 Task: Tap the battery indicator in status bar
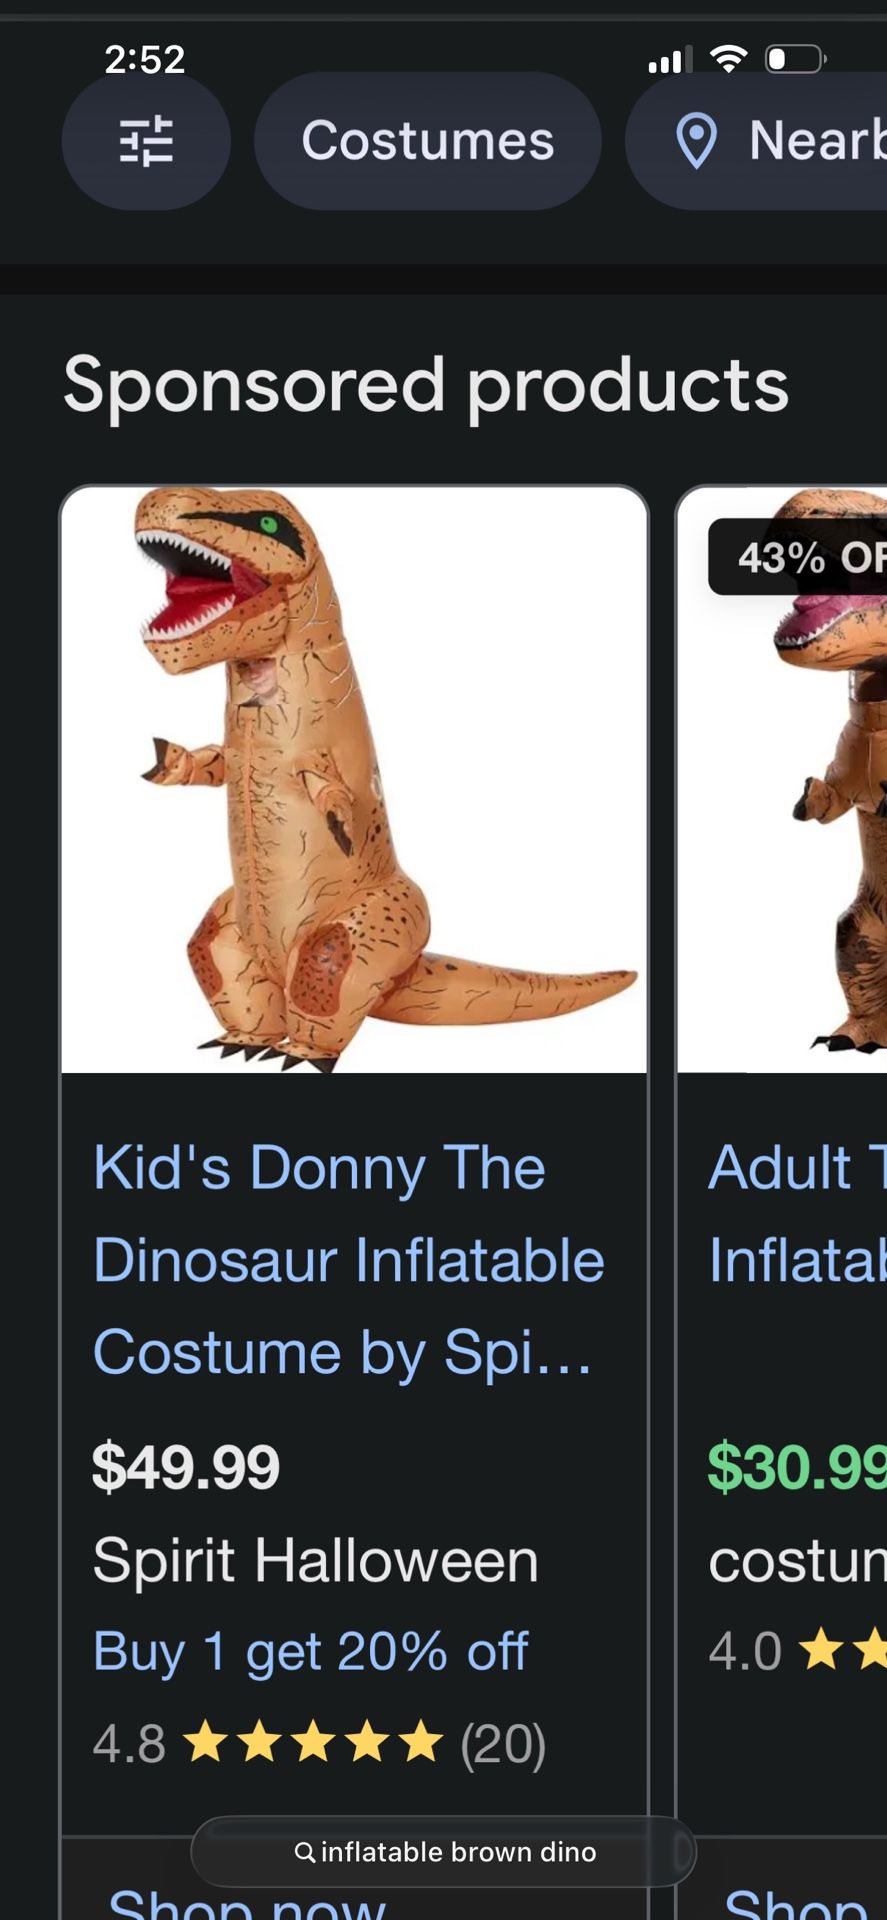point(794,59)
